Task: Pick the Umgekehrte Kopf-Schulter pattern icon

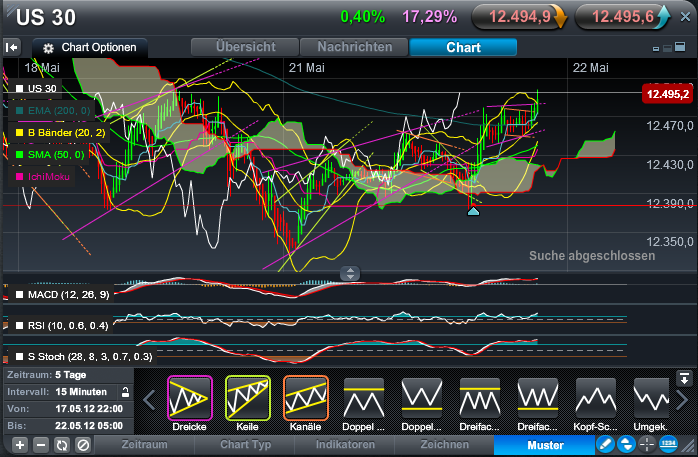Action: coord(651,397)
